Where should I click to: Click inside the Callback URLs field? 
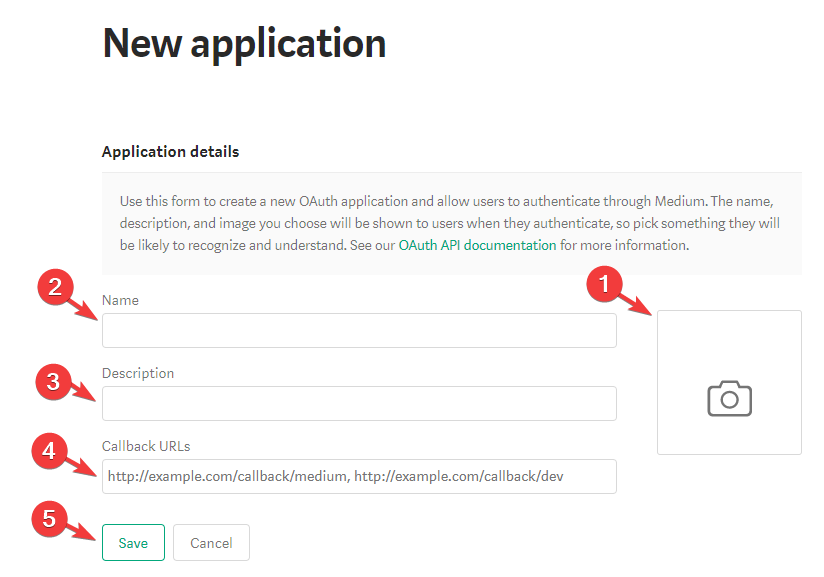pyautogui.click(x=359, y=477)
